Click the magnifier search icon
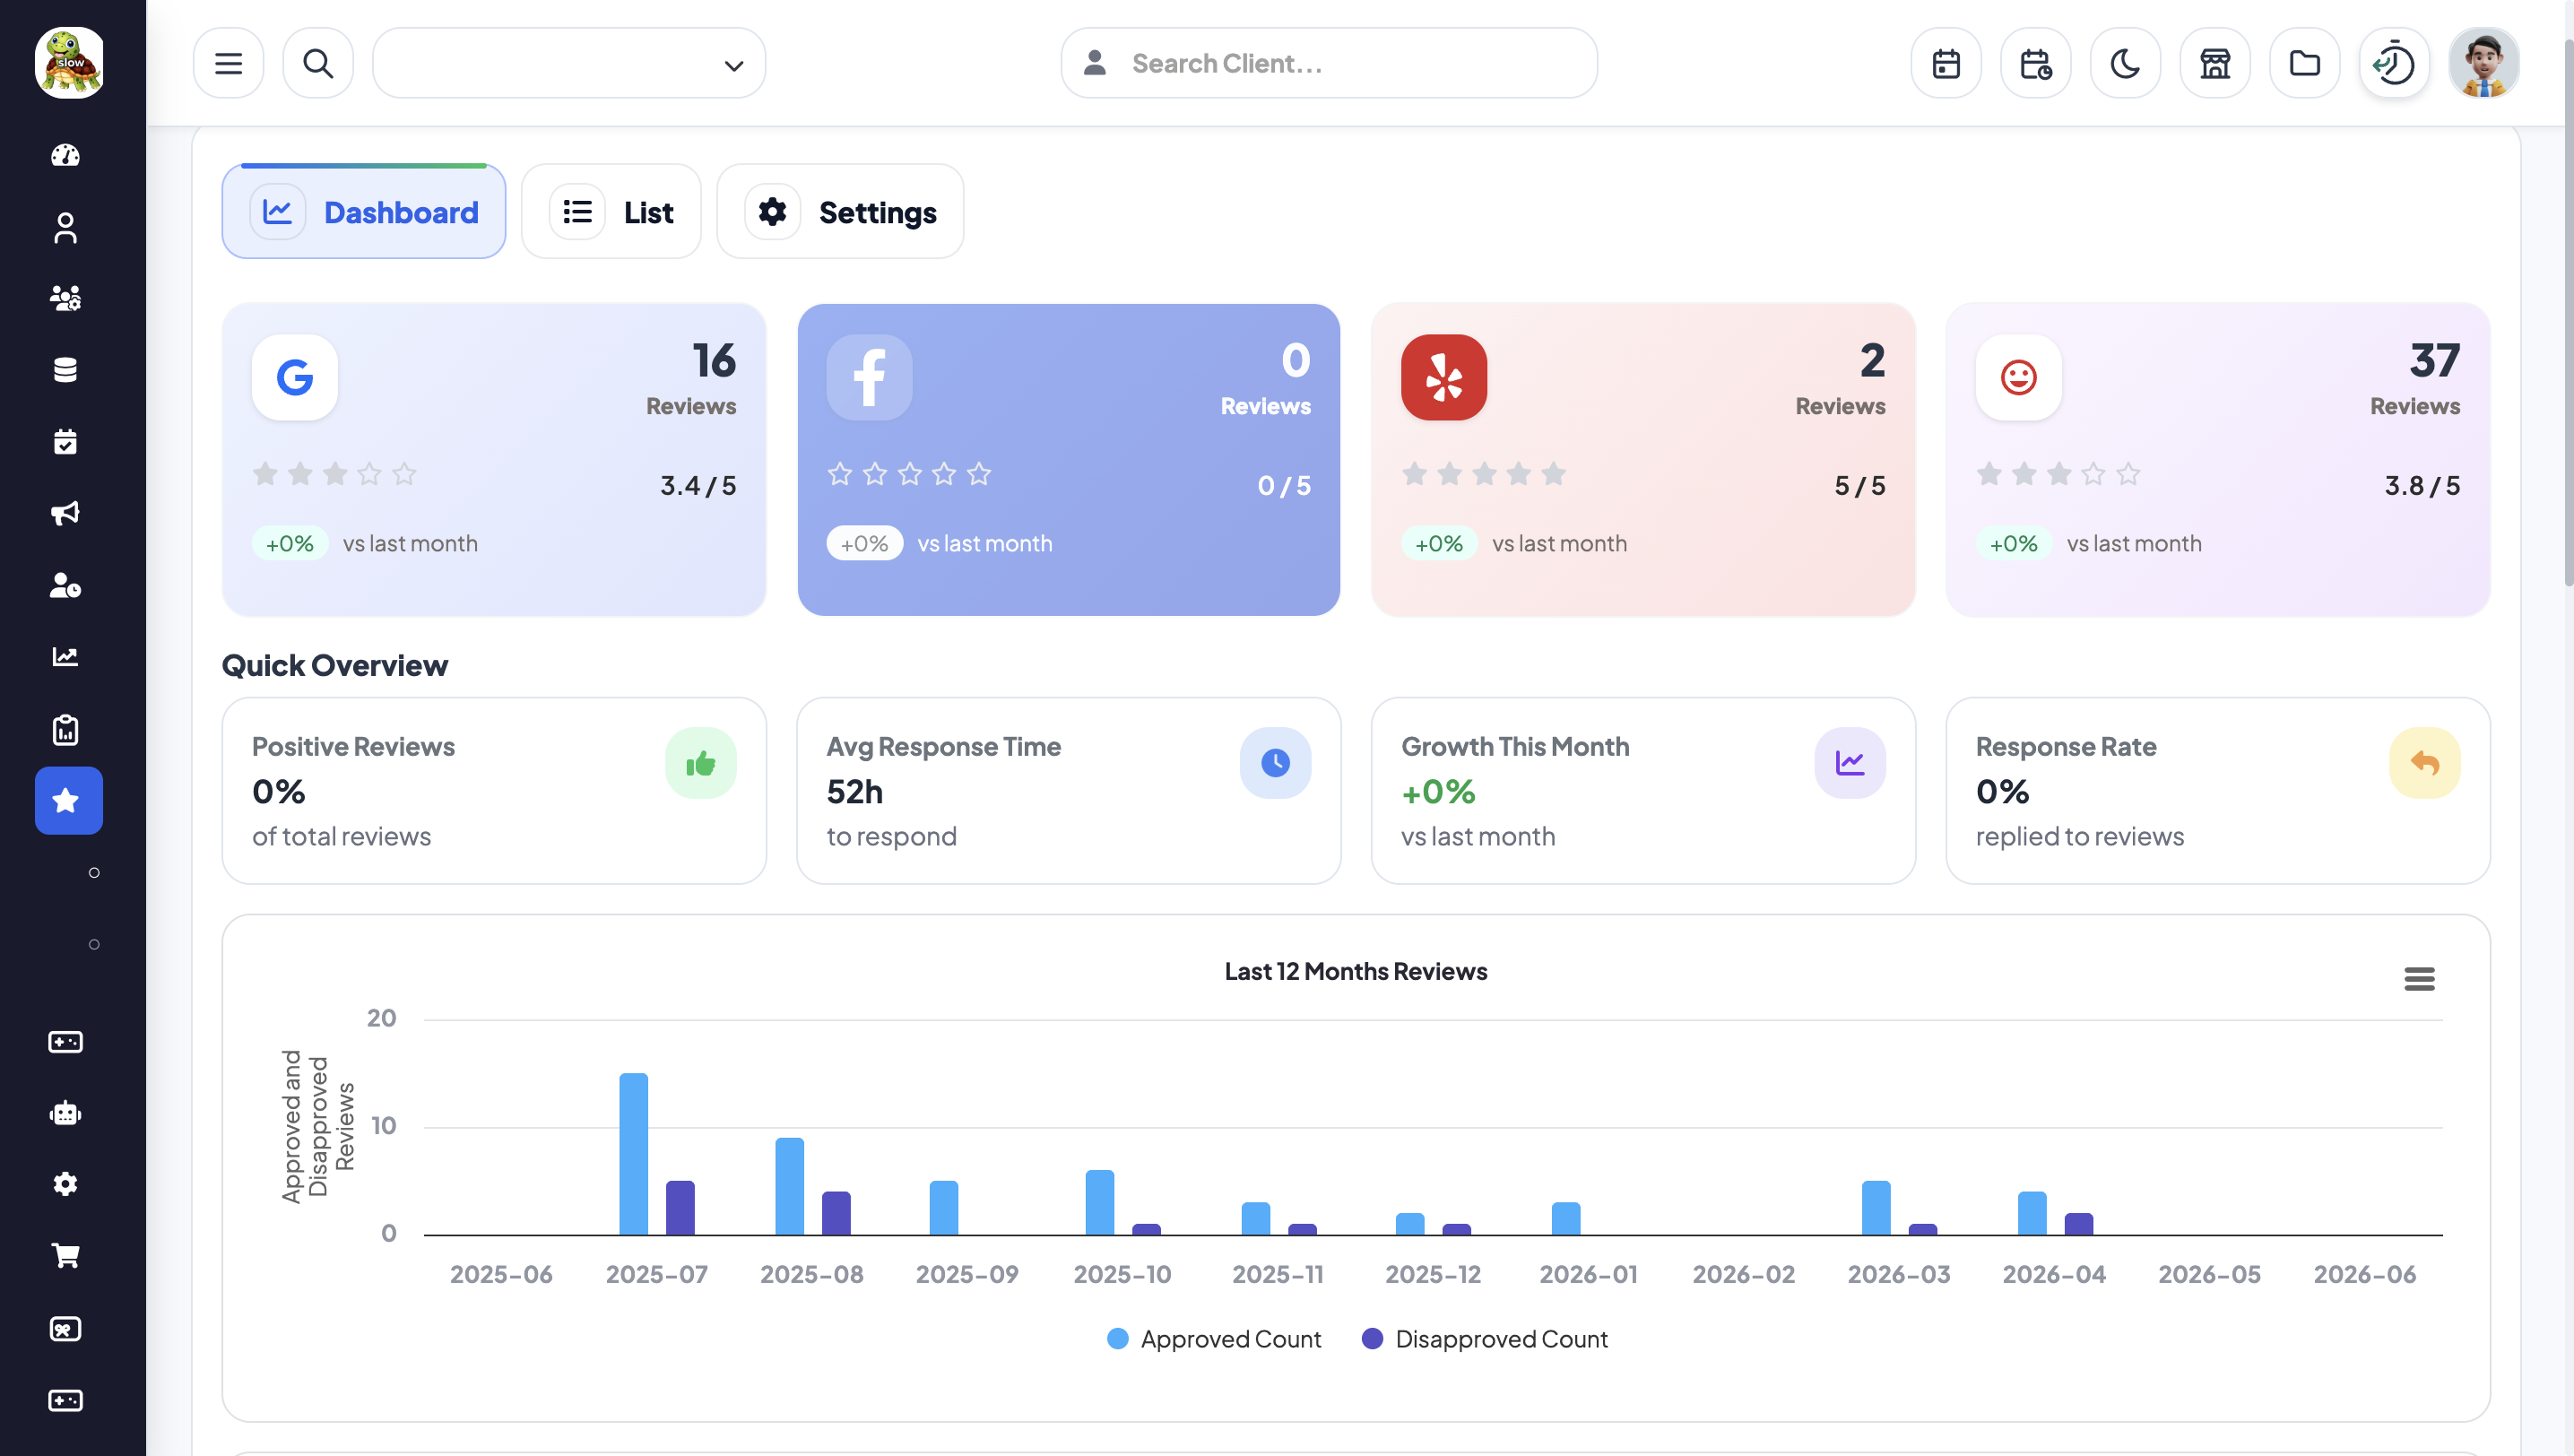Screen dimensions: 2574x1456 pos(318,63)
